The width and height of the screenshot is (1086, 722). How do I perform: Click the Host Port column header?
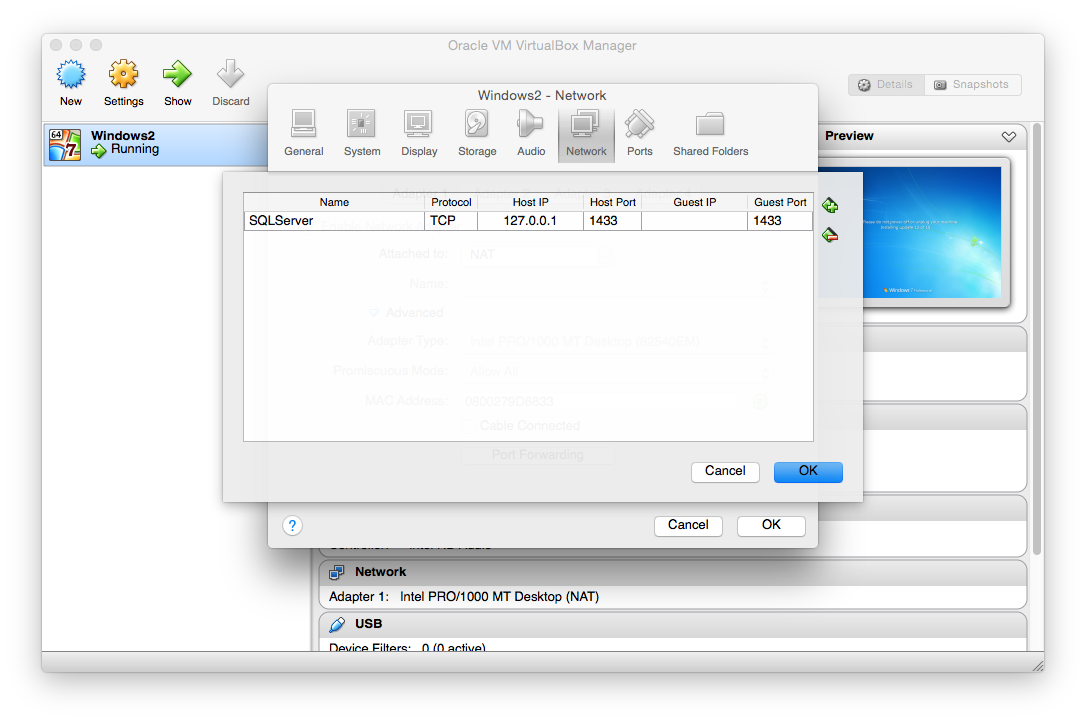point(612,202)
